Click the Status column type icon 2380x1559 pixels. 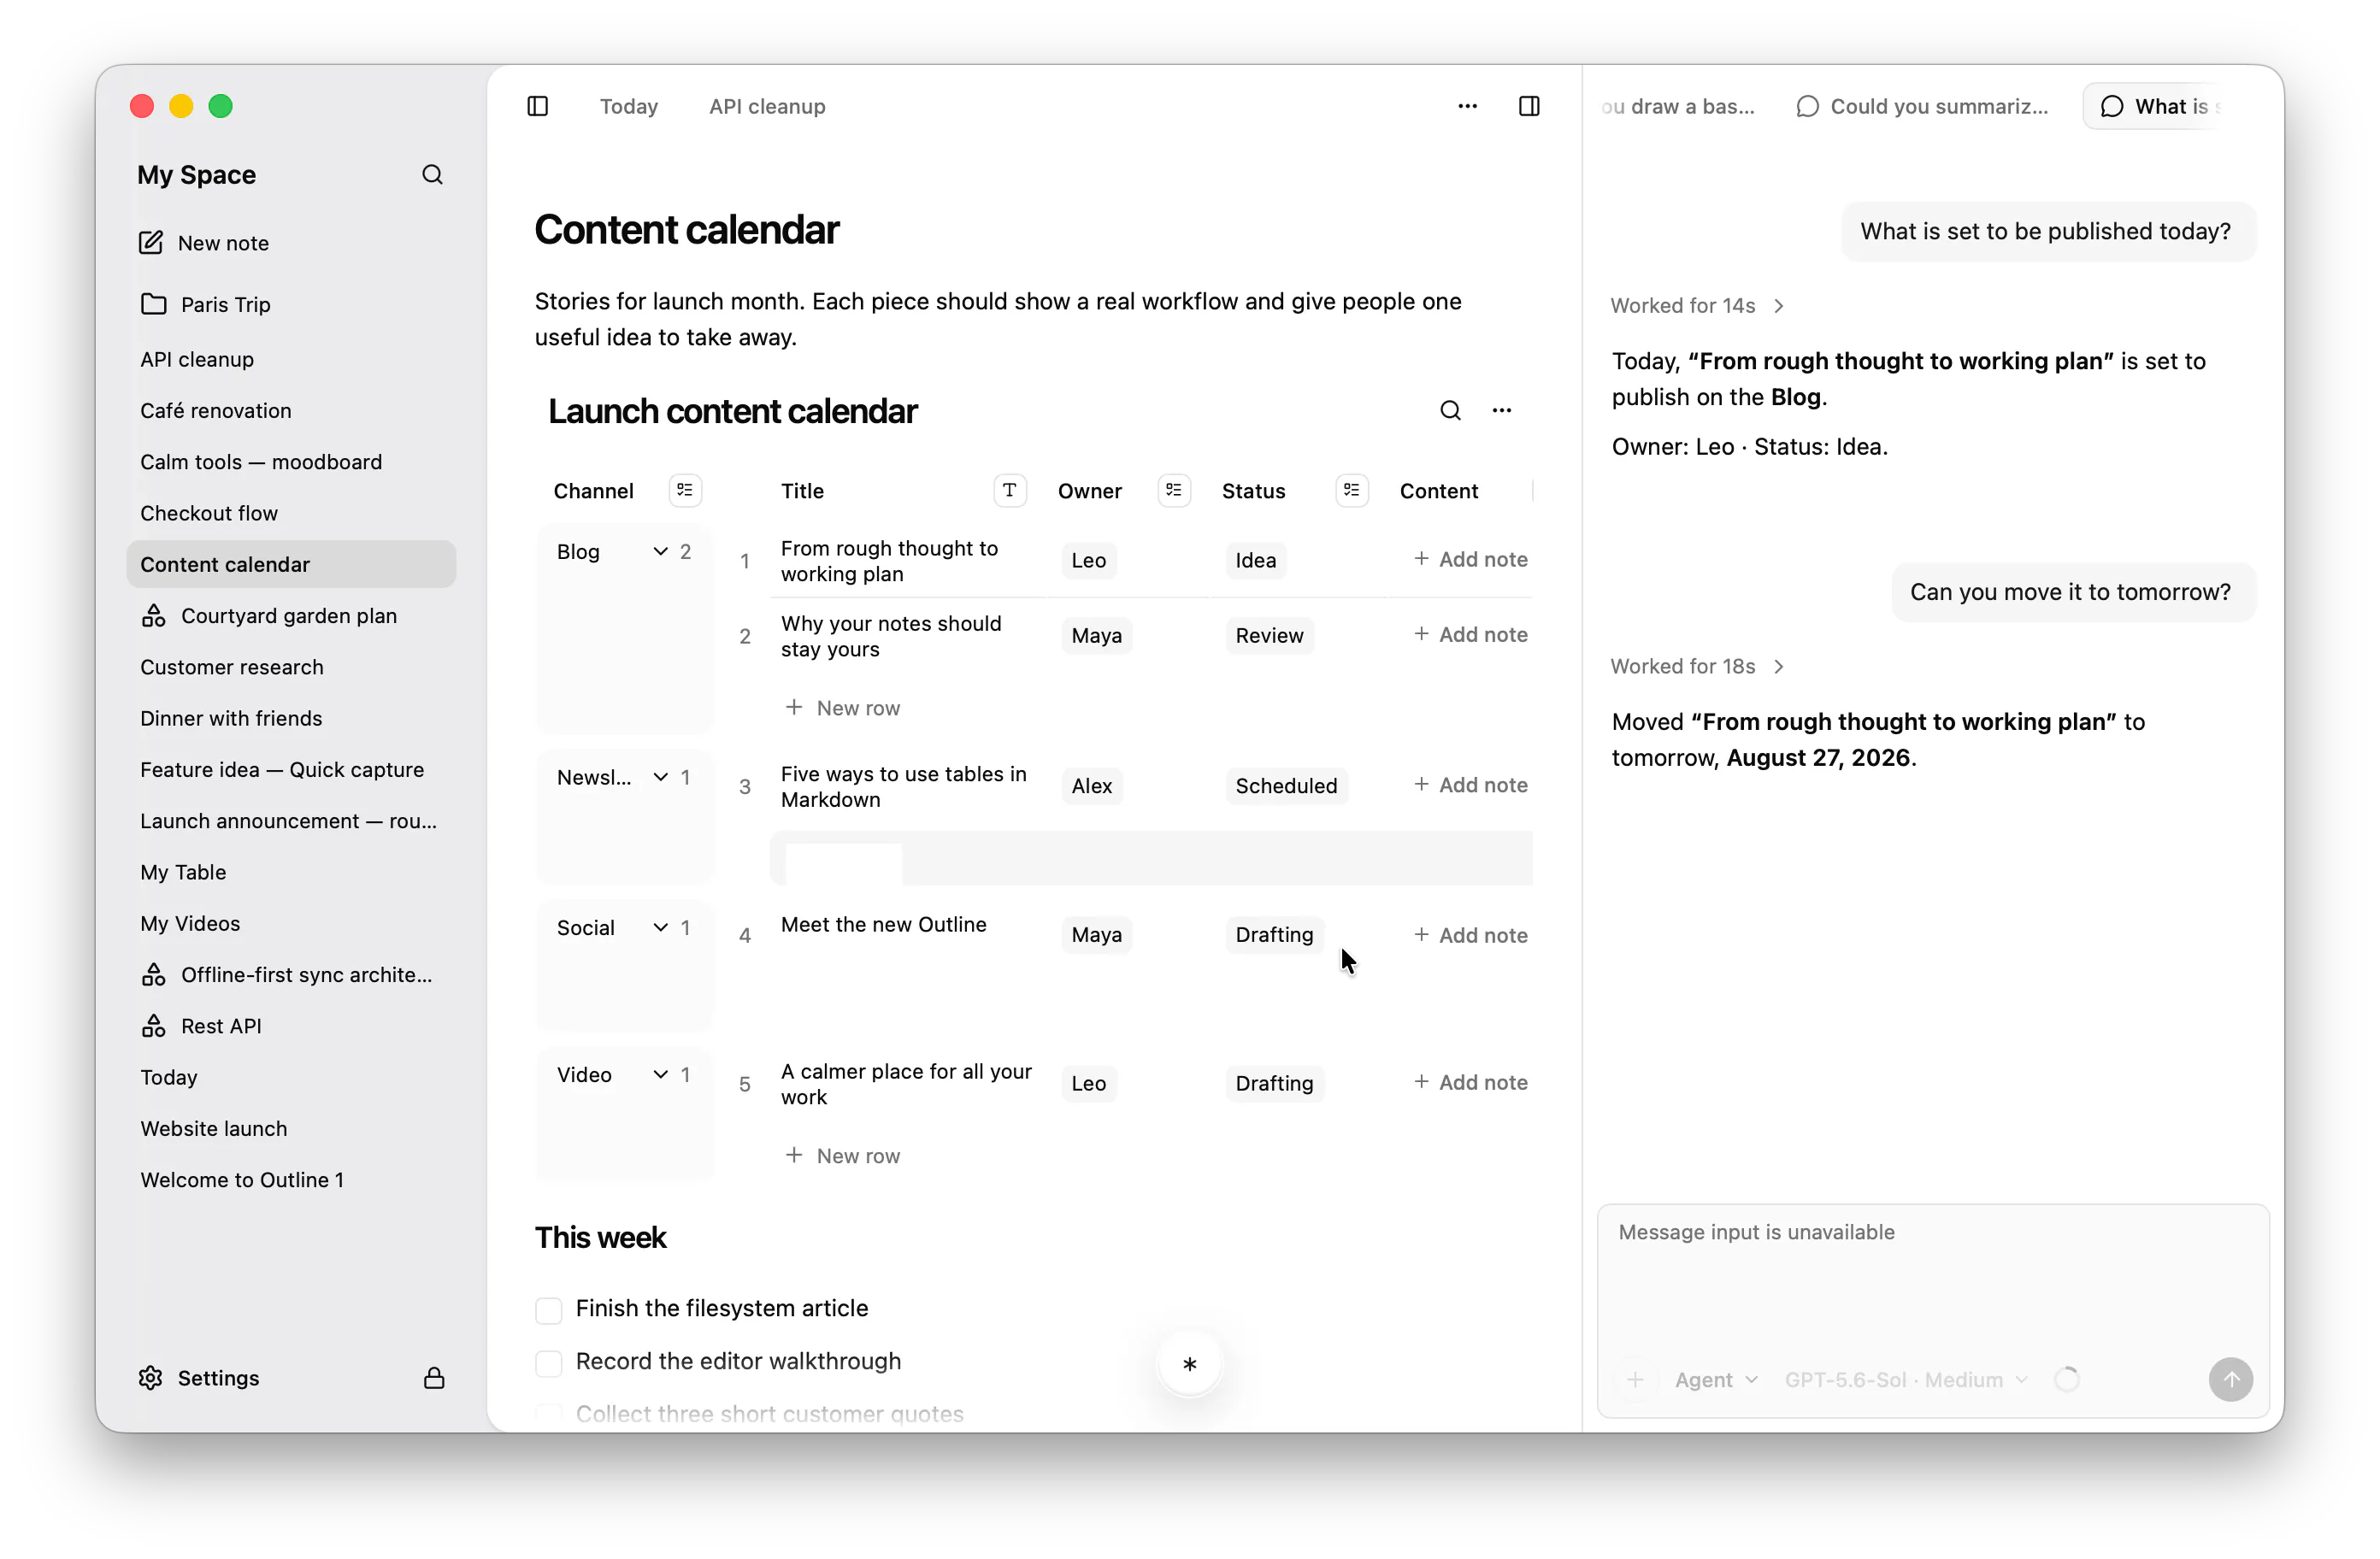(1351, 490)
